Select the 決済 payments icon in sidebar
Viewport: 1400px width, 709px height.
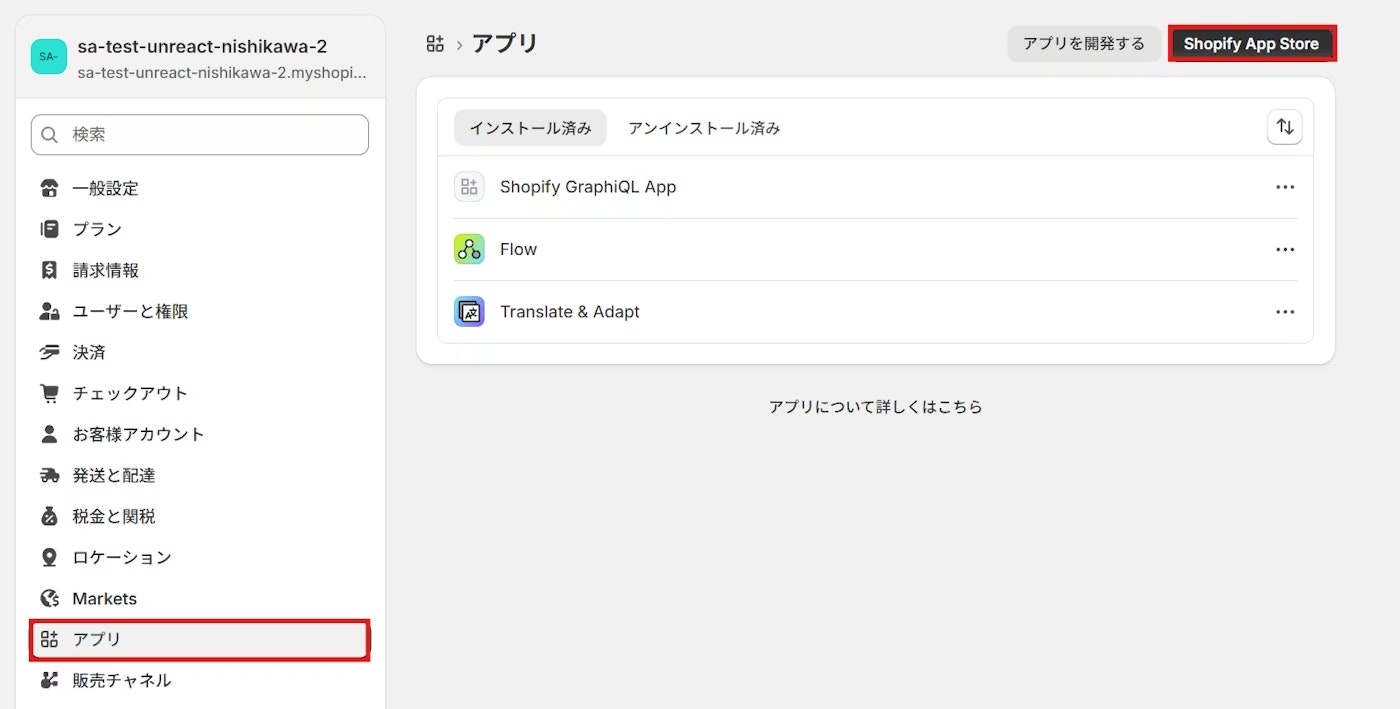[x=49, y=352]
